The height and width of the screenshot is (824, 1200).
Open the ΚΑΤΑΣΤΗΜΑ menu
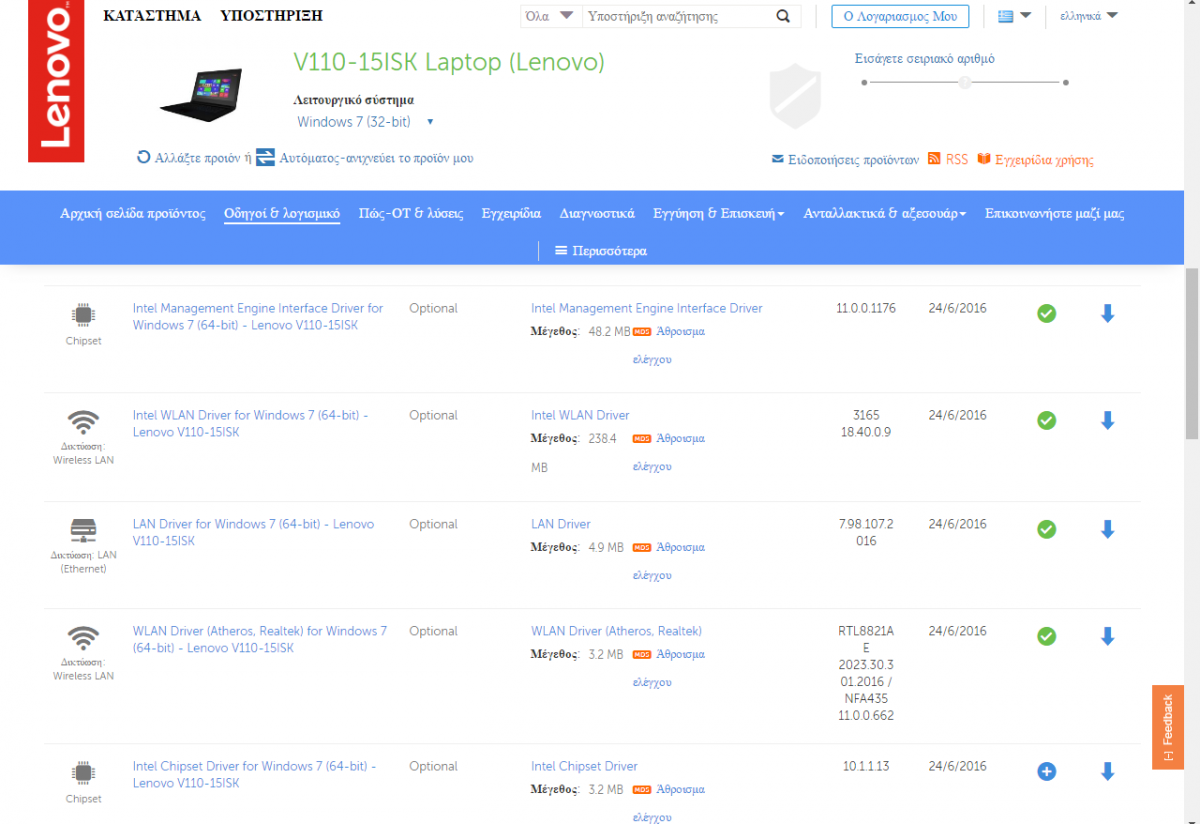[152, 16]
